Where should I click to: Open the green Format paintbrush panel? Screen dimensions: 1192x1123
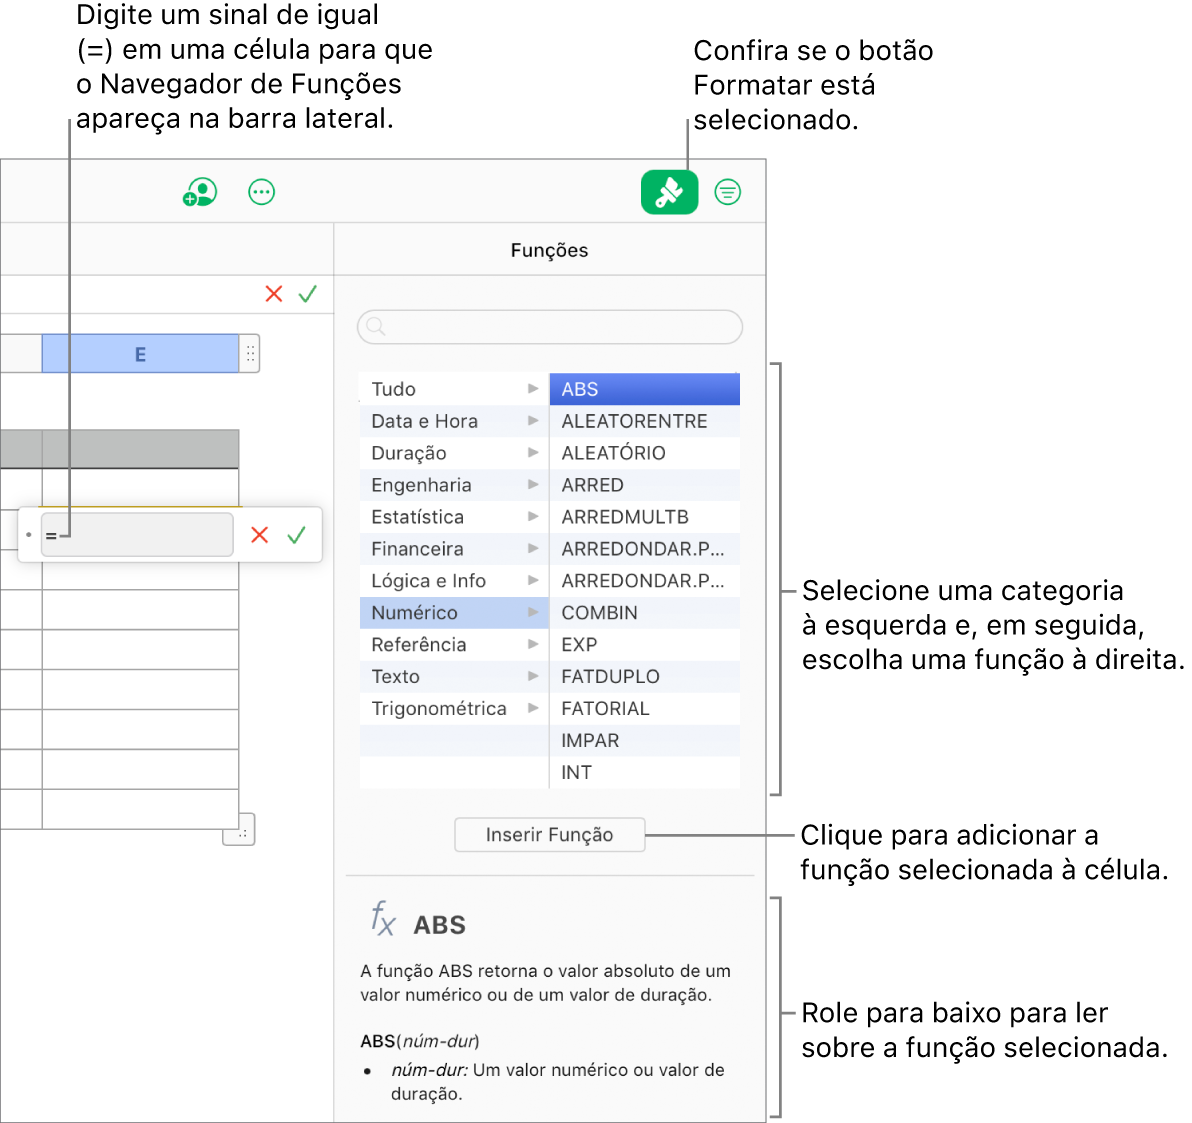pos(669,192)
